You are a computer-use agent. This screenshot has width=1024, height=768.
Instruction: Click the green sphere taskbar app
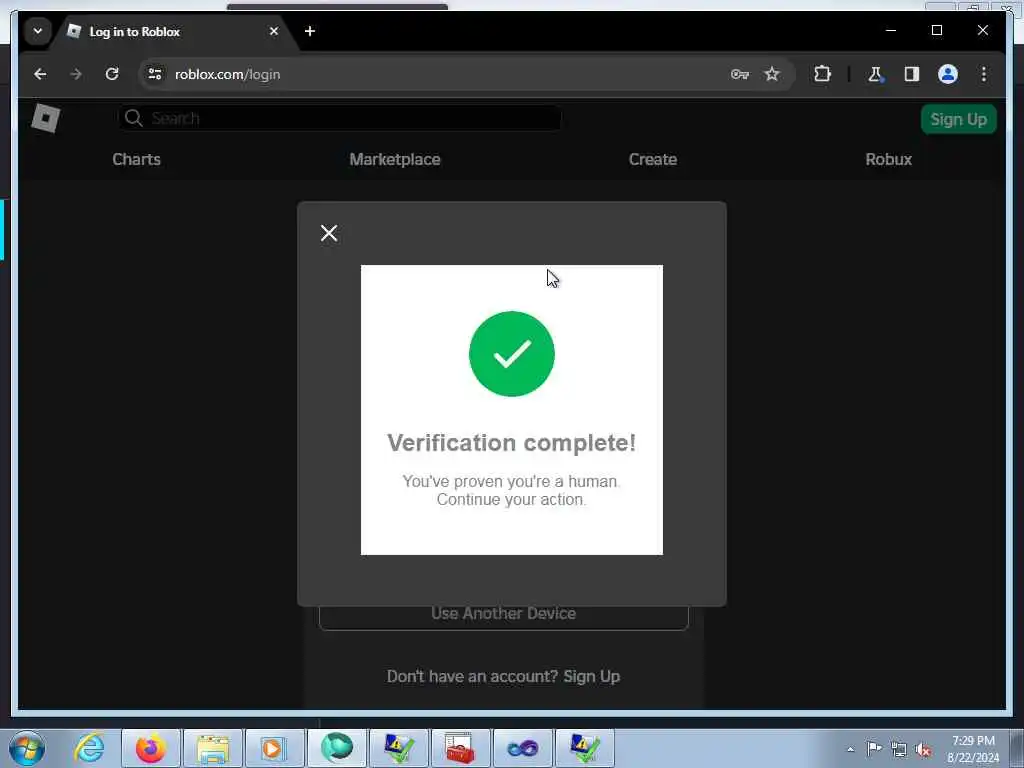coord(336,748)
